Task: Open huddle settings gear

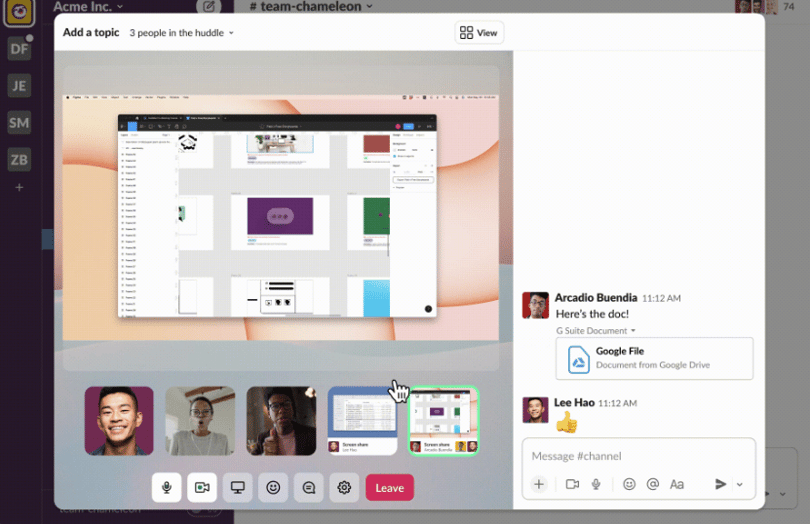Action: (x=345, y=487)
